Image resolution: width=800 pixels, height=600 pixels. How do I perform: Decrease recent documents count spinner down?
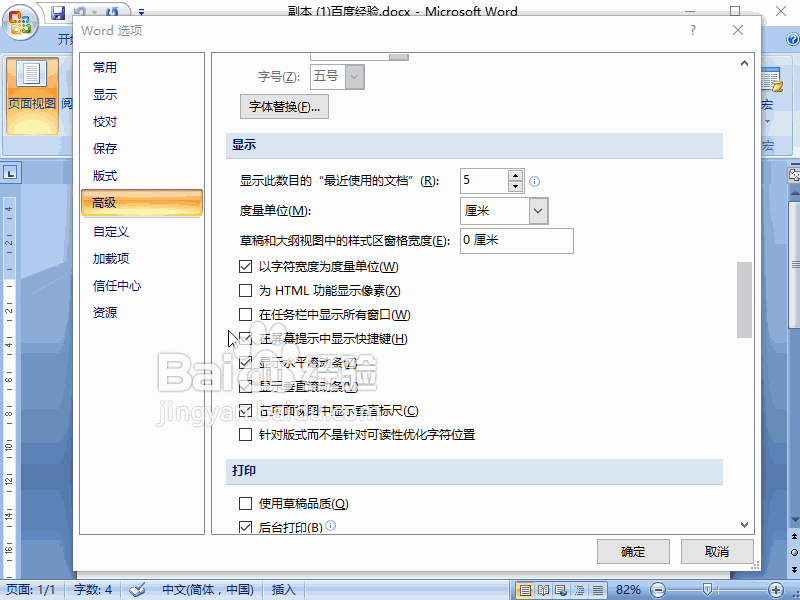click(516, 187)
